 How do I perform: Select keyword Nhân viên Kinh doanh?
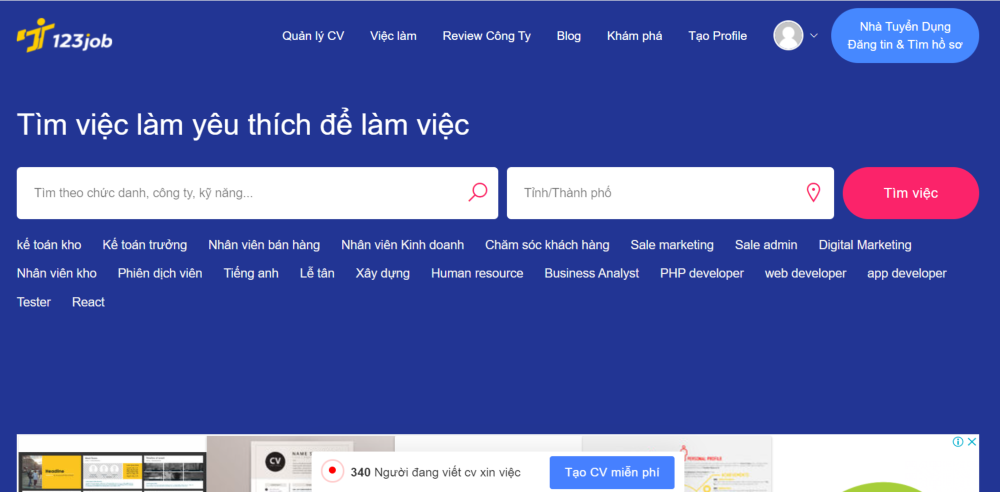402,245
